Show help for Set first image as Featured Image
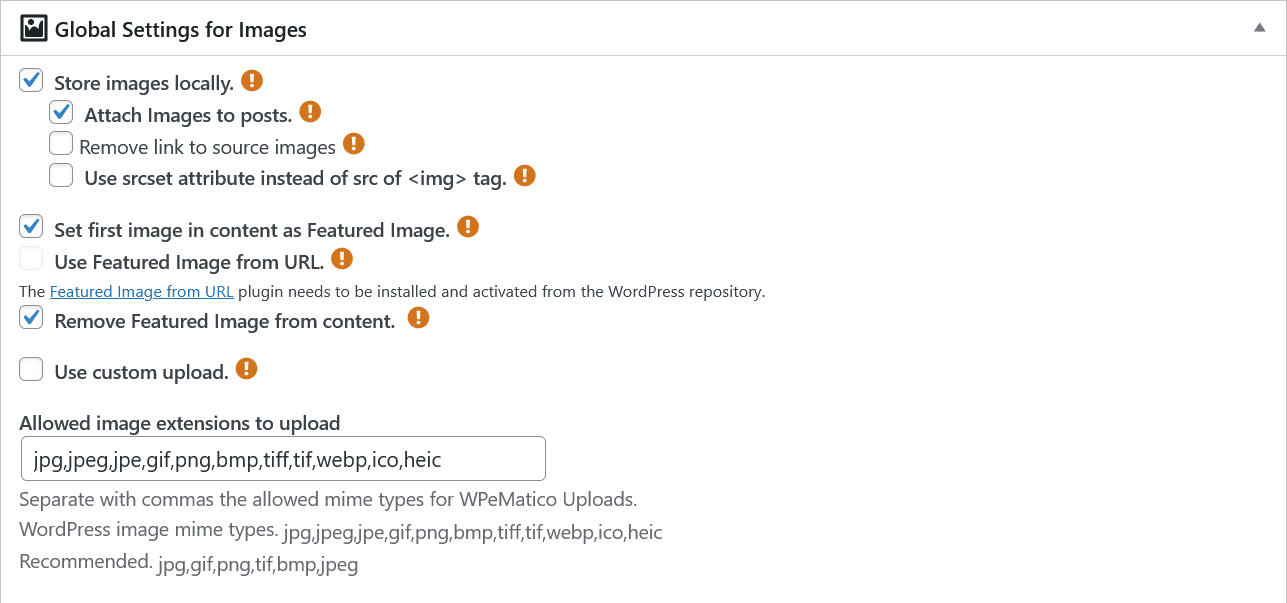Screen dimensions: 1287x603 tap(468, 227)
